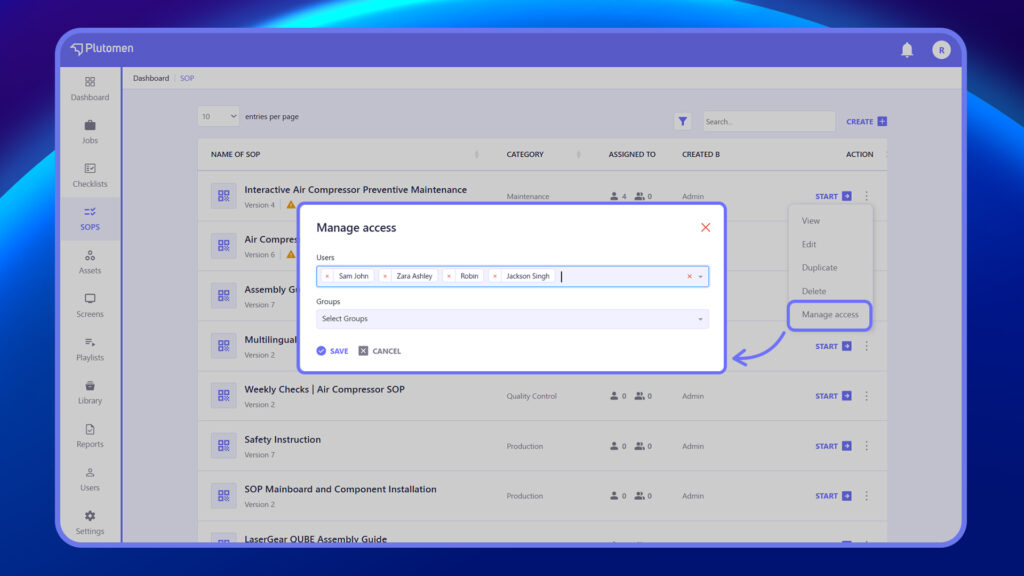Open the Reports sidebar item
The height and width of the screenshot is (576, 1024).
89,436
